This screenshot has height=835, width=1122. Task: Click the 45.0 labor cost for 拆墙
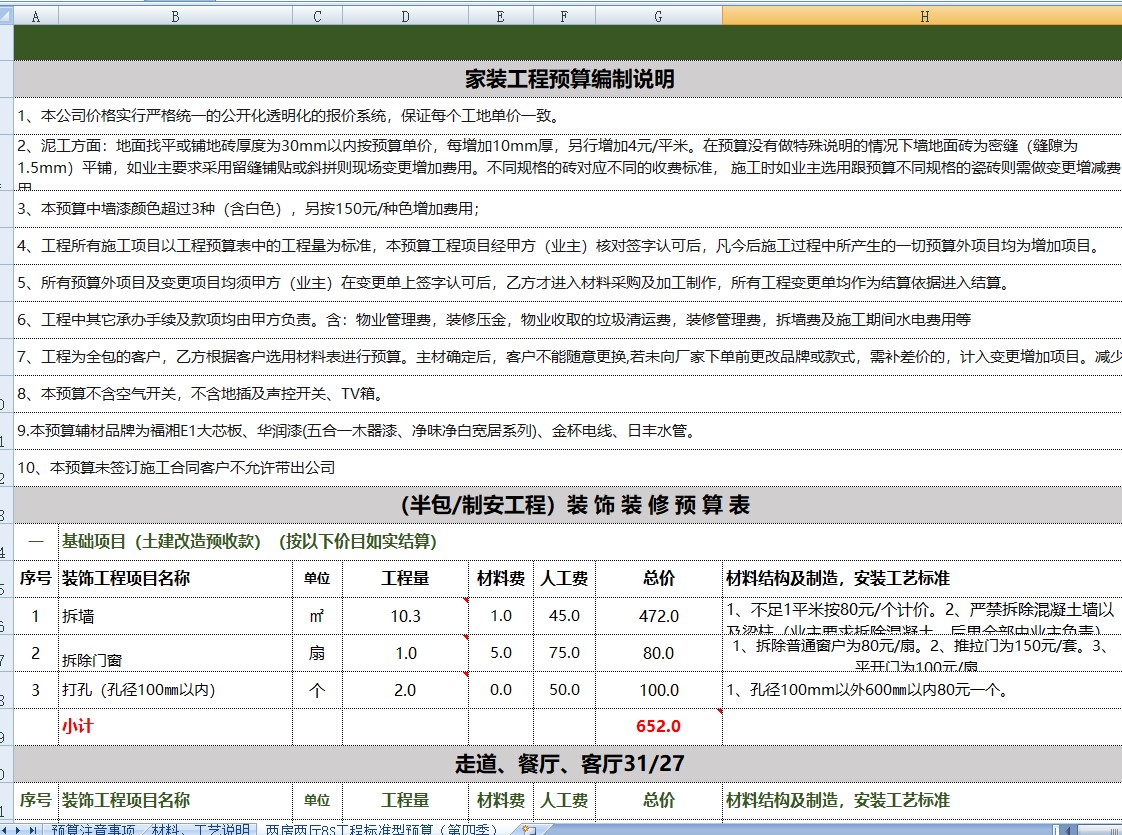point(564,616)
